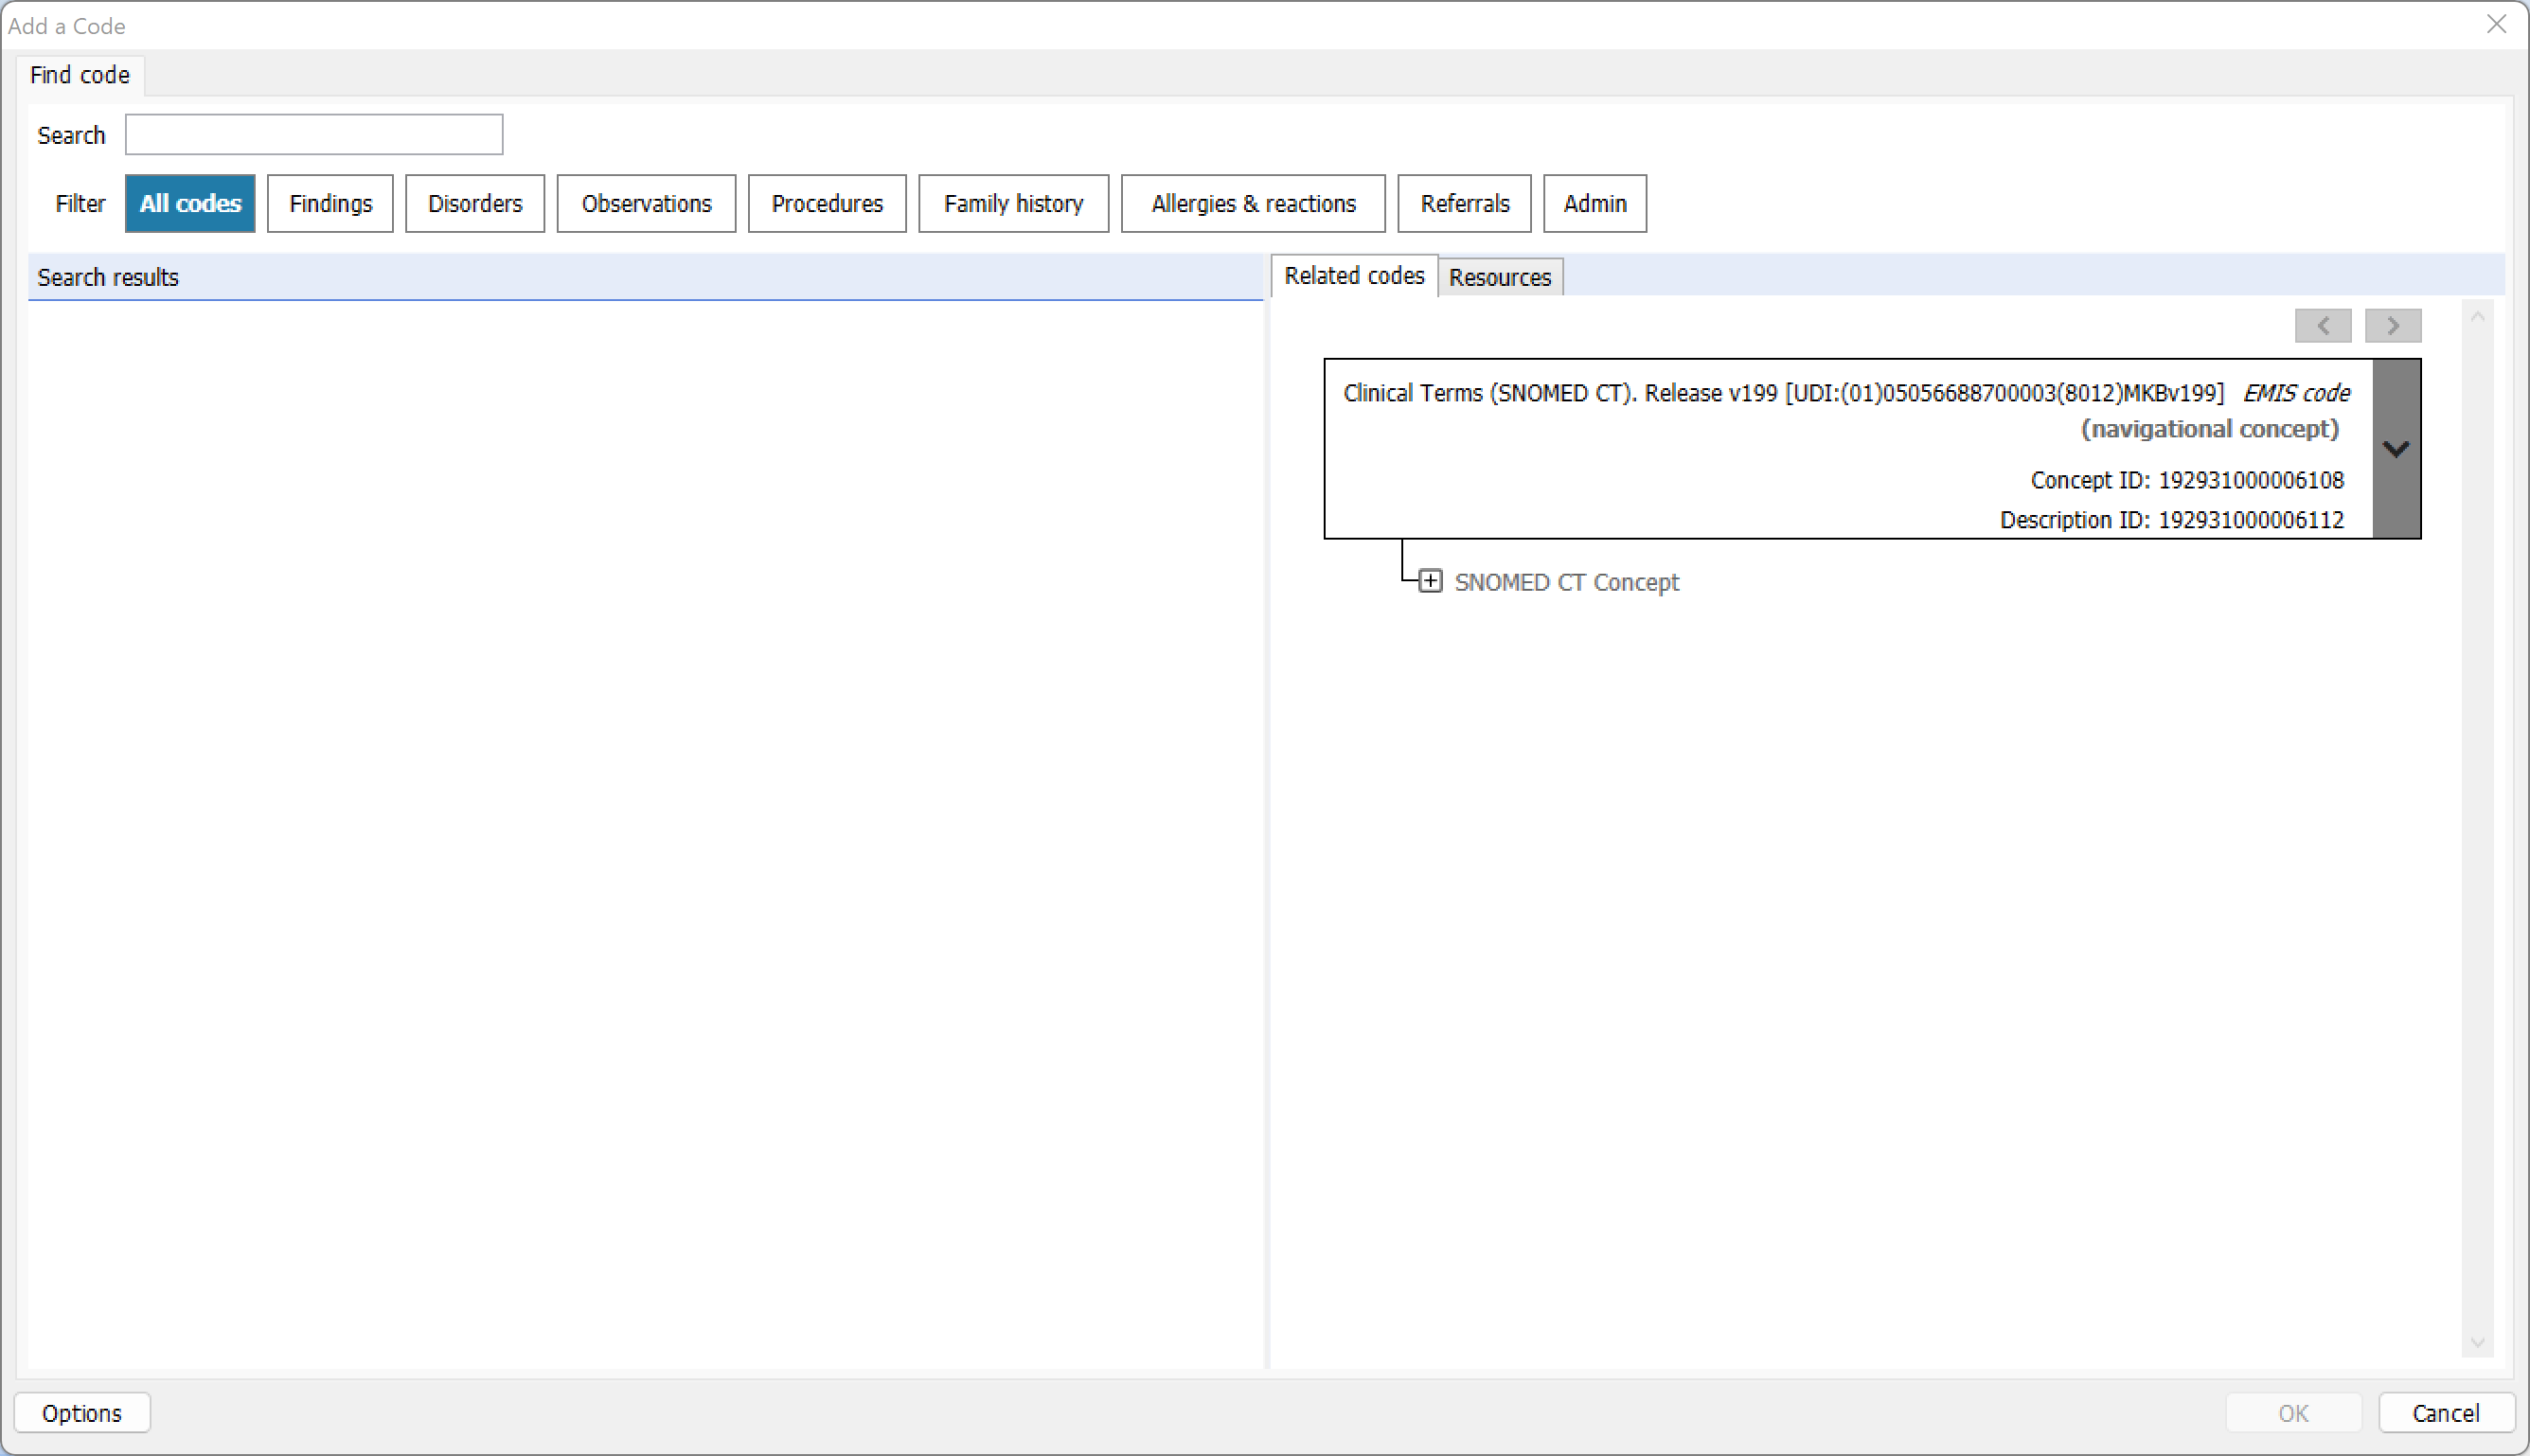The width and height of the screenshot is (2530, 1456).
Task: Click the Options button
Action: pyautogui.click(x=82, y=1412)
